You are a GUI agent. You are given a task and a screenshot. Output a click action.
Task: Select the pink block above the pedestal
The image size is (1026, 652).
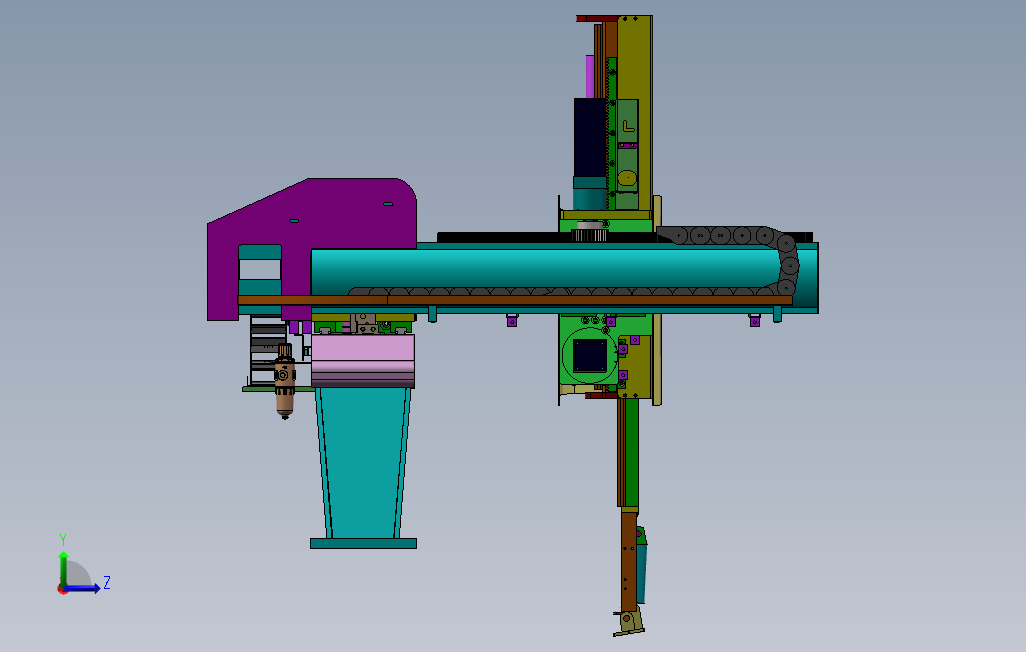point(363,361)
